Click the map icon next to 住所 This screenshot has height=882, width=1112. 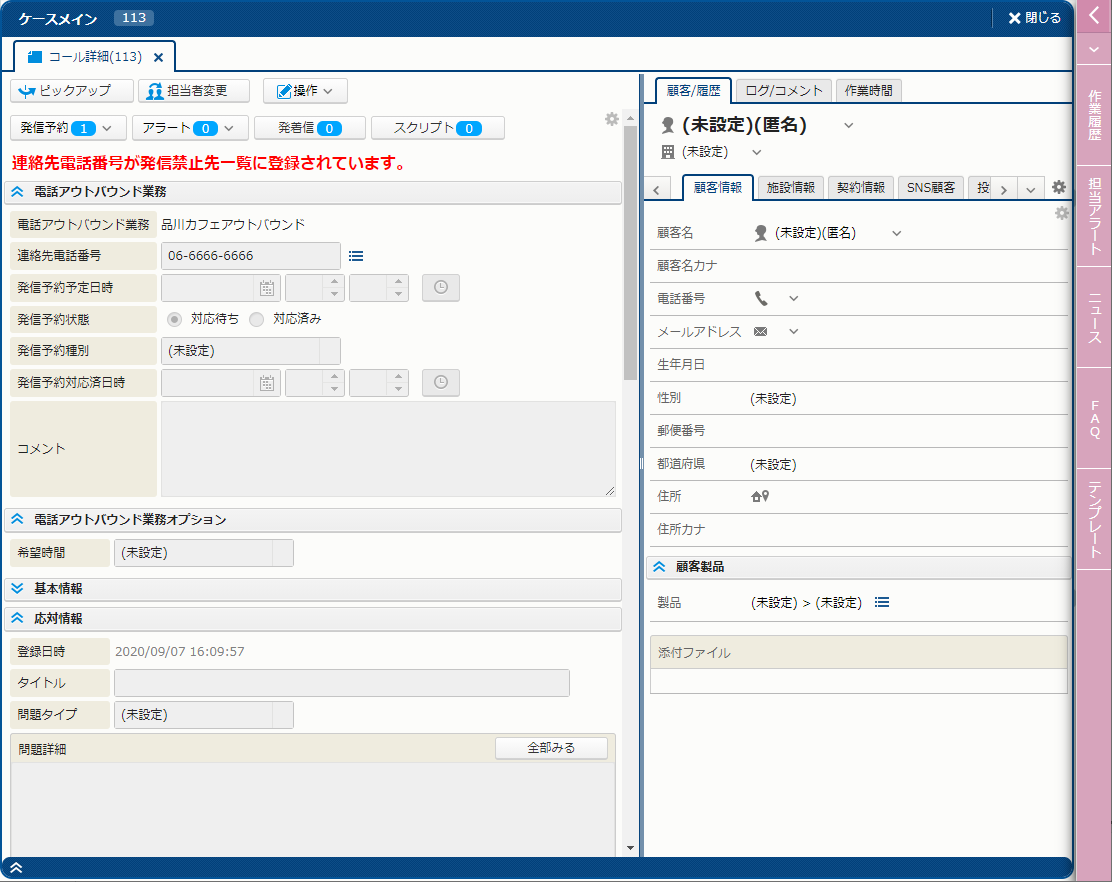click(760, 496)
